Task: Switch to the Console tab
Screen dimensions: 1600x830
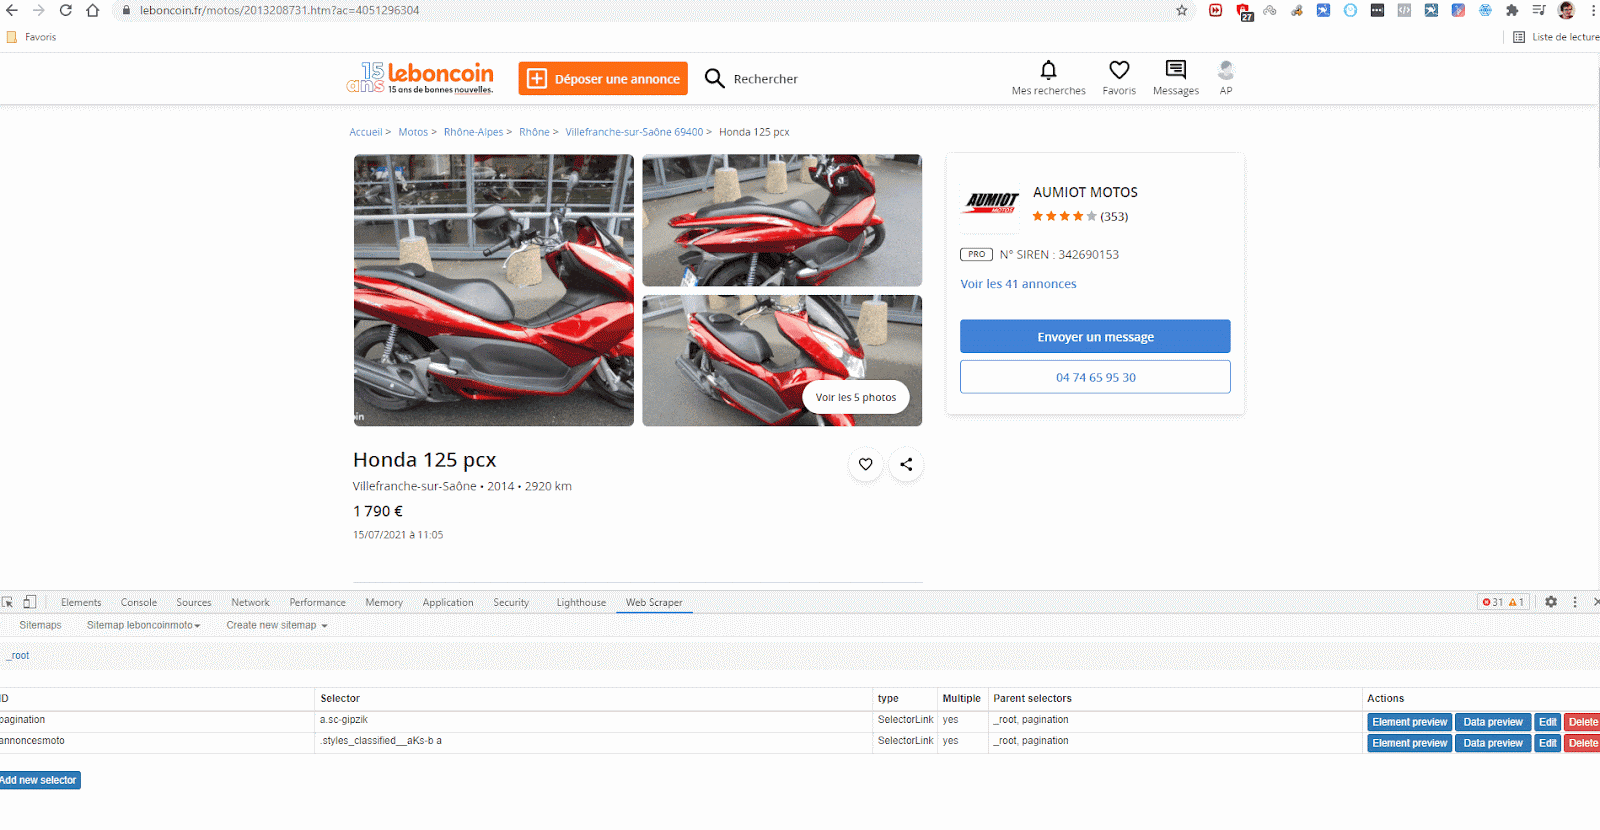Action: click(139, 602)
